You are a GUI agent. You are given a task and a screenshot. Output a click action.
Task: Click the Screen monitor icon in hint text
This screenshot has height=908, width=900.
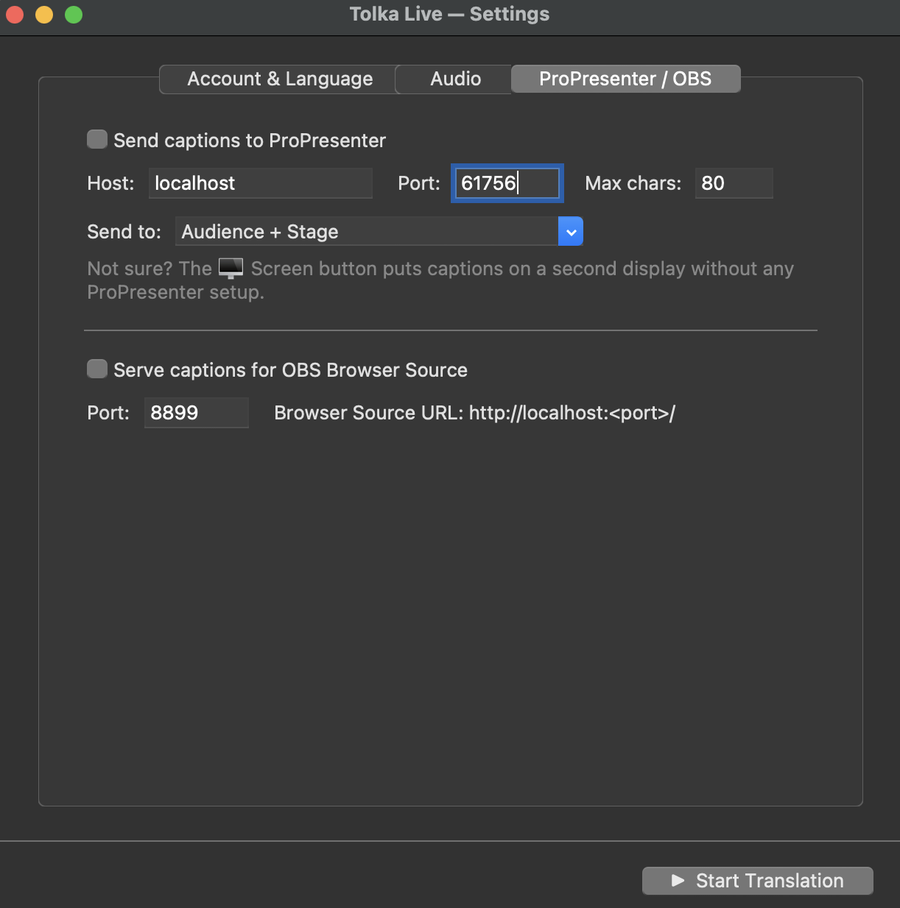(x=231, y=268)
